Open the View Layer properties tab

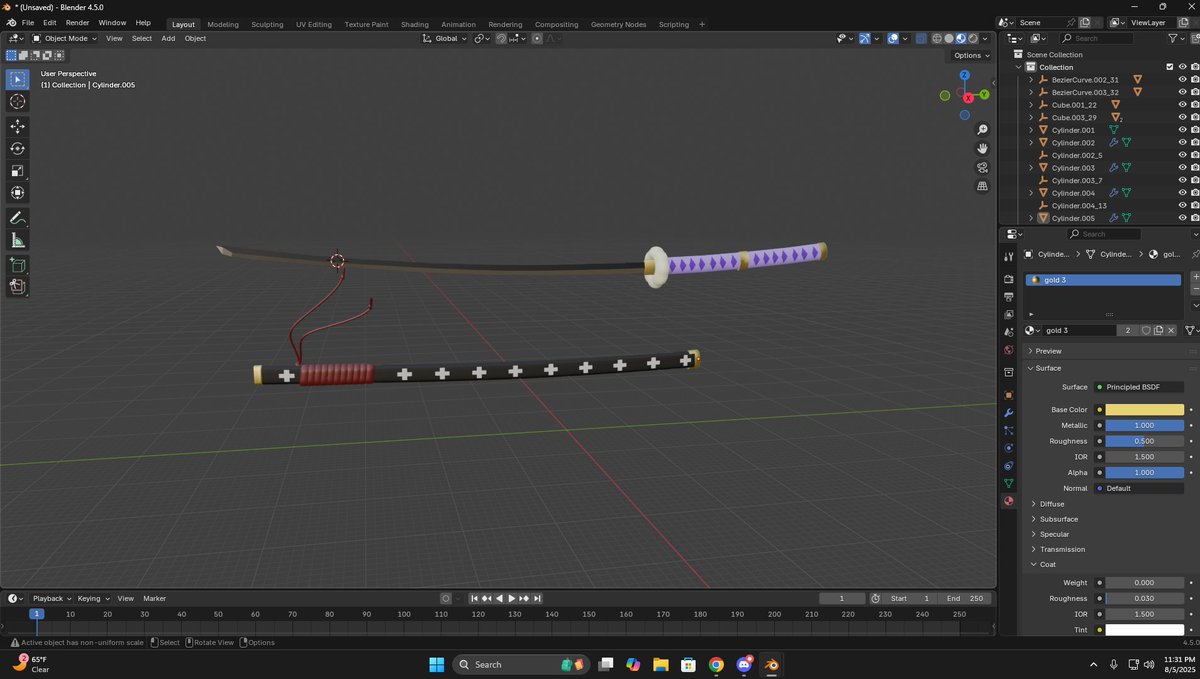[1008, 315]
